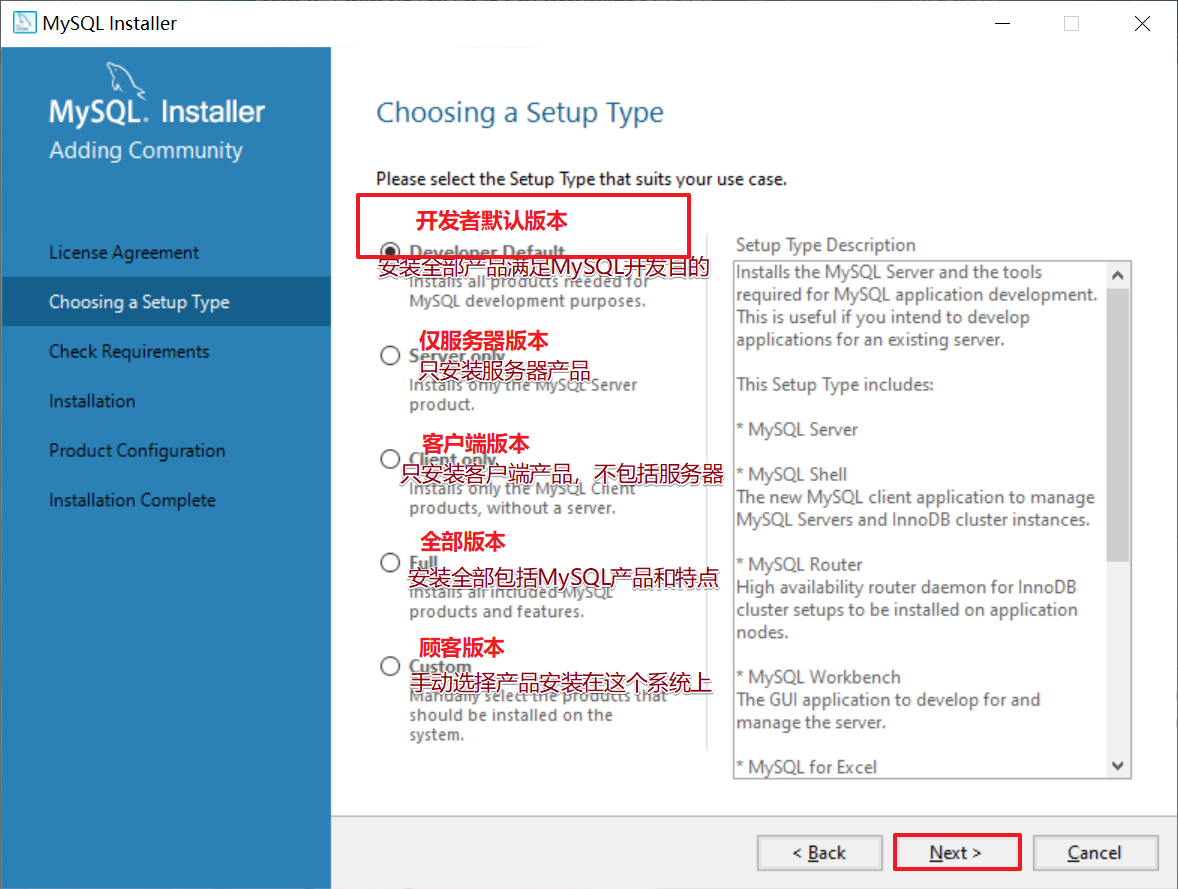
Task: Click '* MySQL Server' in description list
Action: pos(797,430)
